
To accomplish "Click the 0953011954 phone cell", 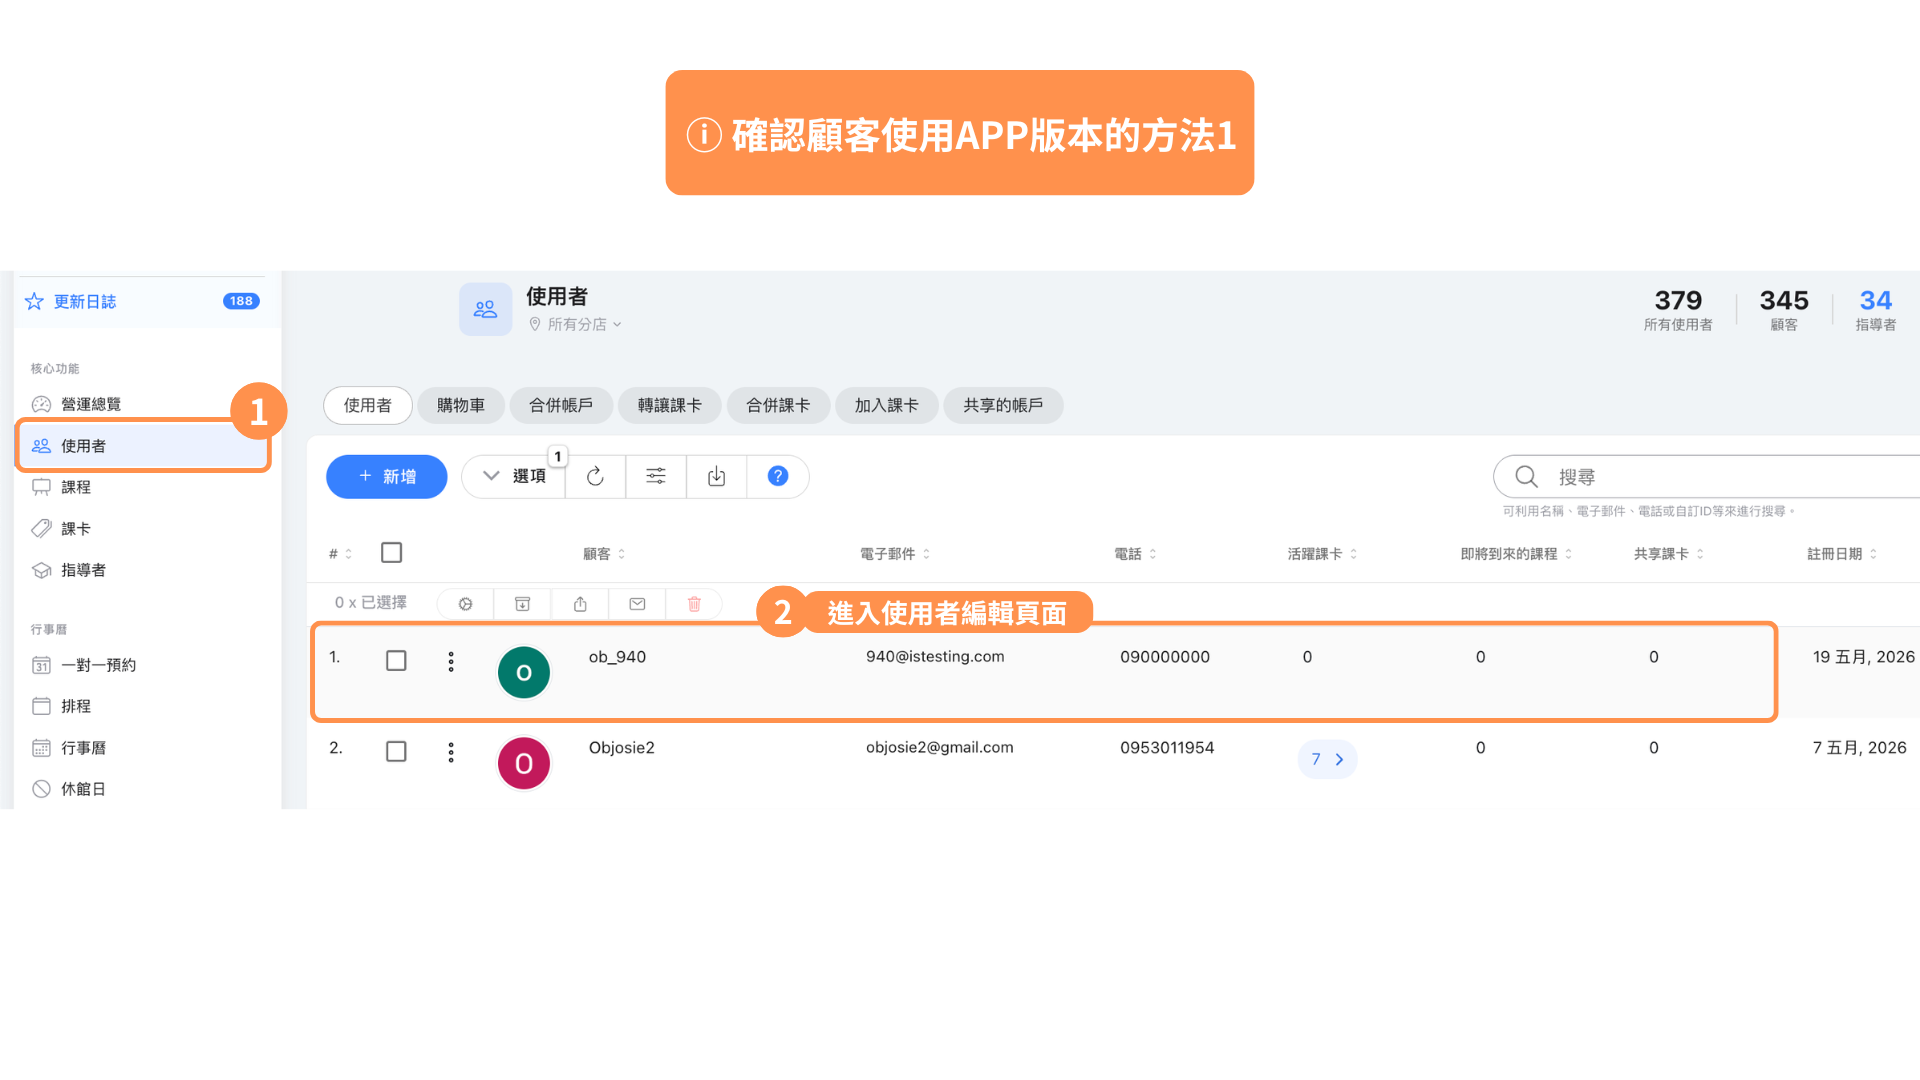I will (1167, 748).
